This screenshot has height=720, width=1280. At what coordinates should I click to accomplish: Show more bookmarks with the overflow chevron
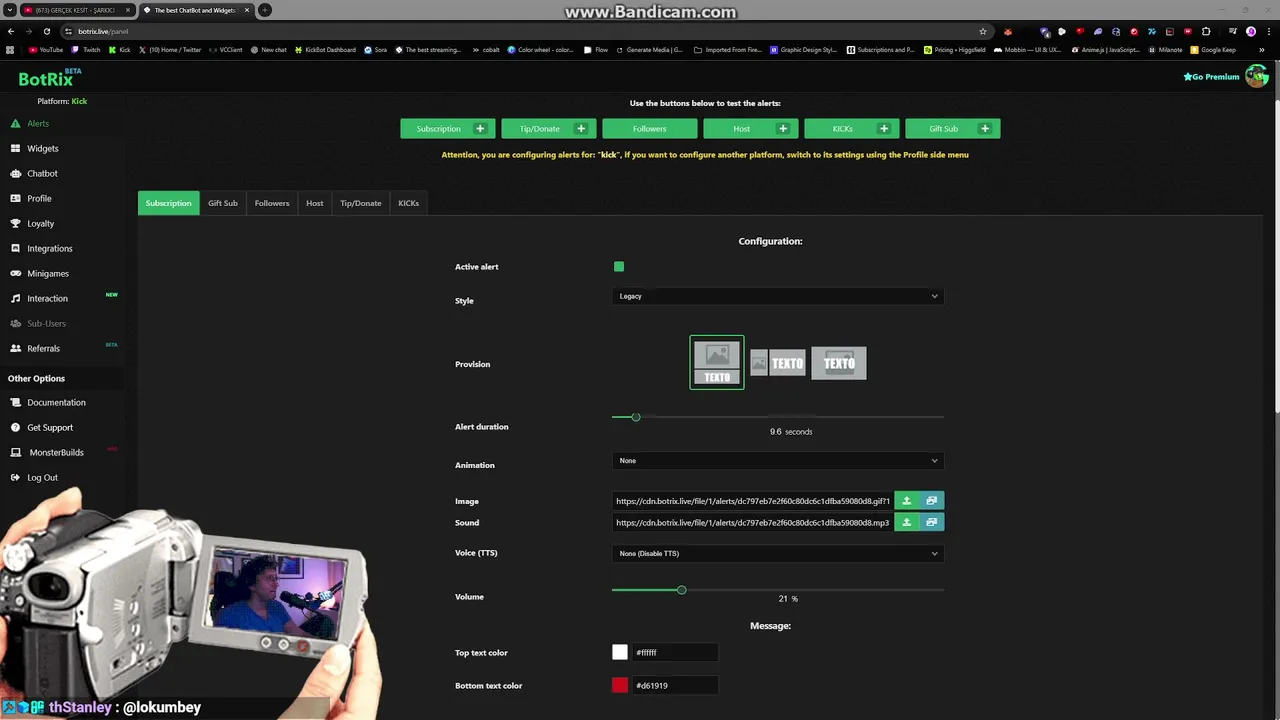click(x=1264, y=49)
